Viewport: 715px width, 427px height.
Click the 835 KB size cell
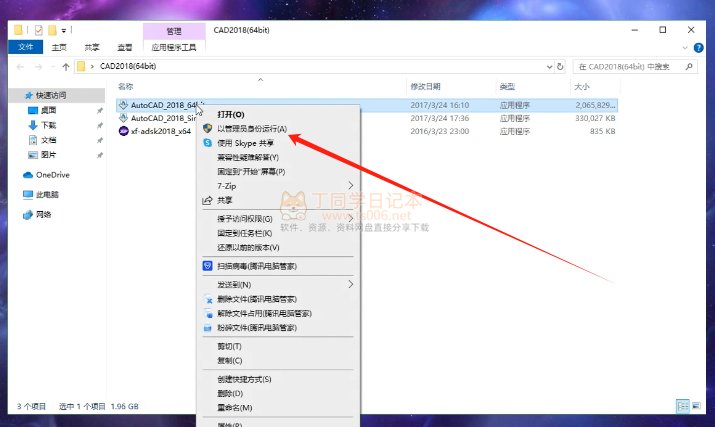602,131
